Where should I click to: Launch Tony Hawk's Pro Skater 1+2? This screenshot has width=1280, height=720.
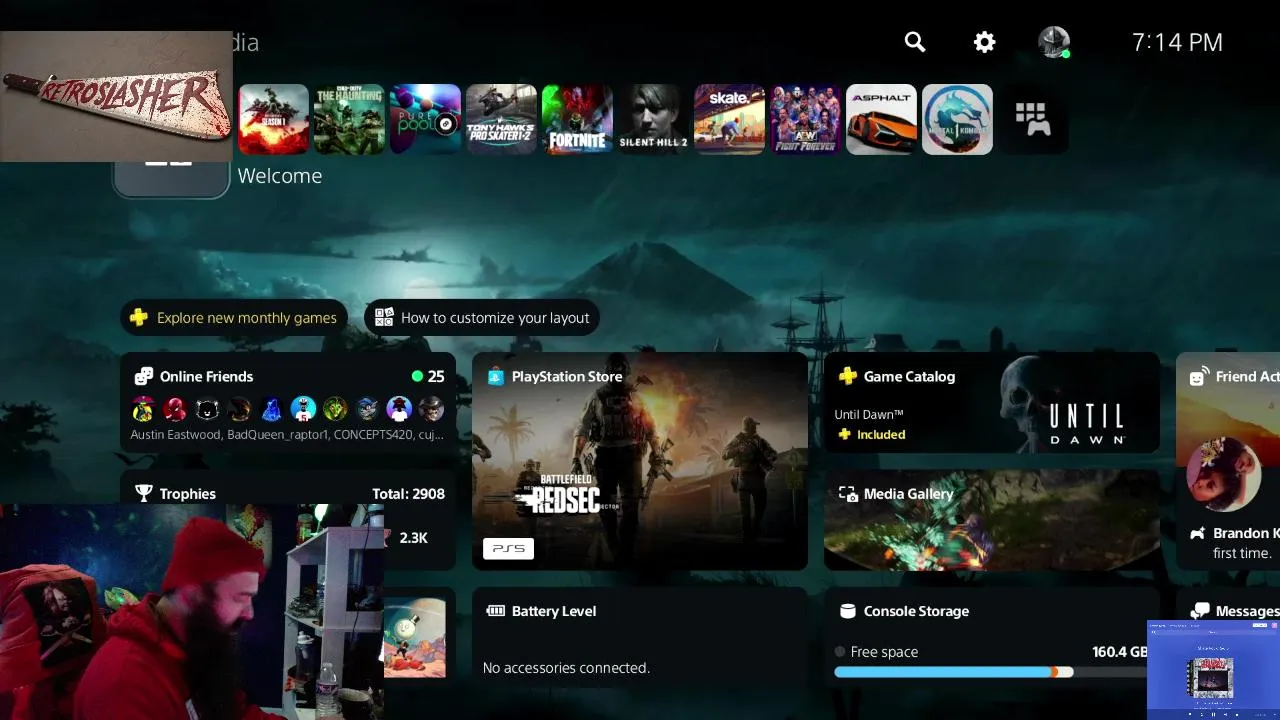pos(501,119)
